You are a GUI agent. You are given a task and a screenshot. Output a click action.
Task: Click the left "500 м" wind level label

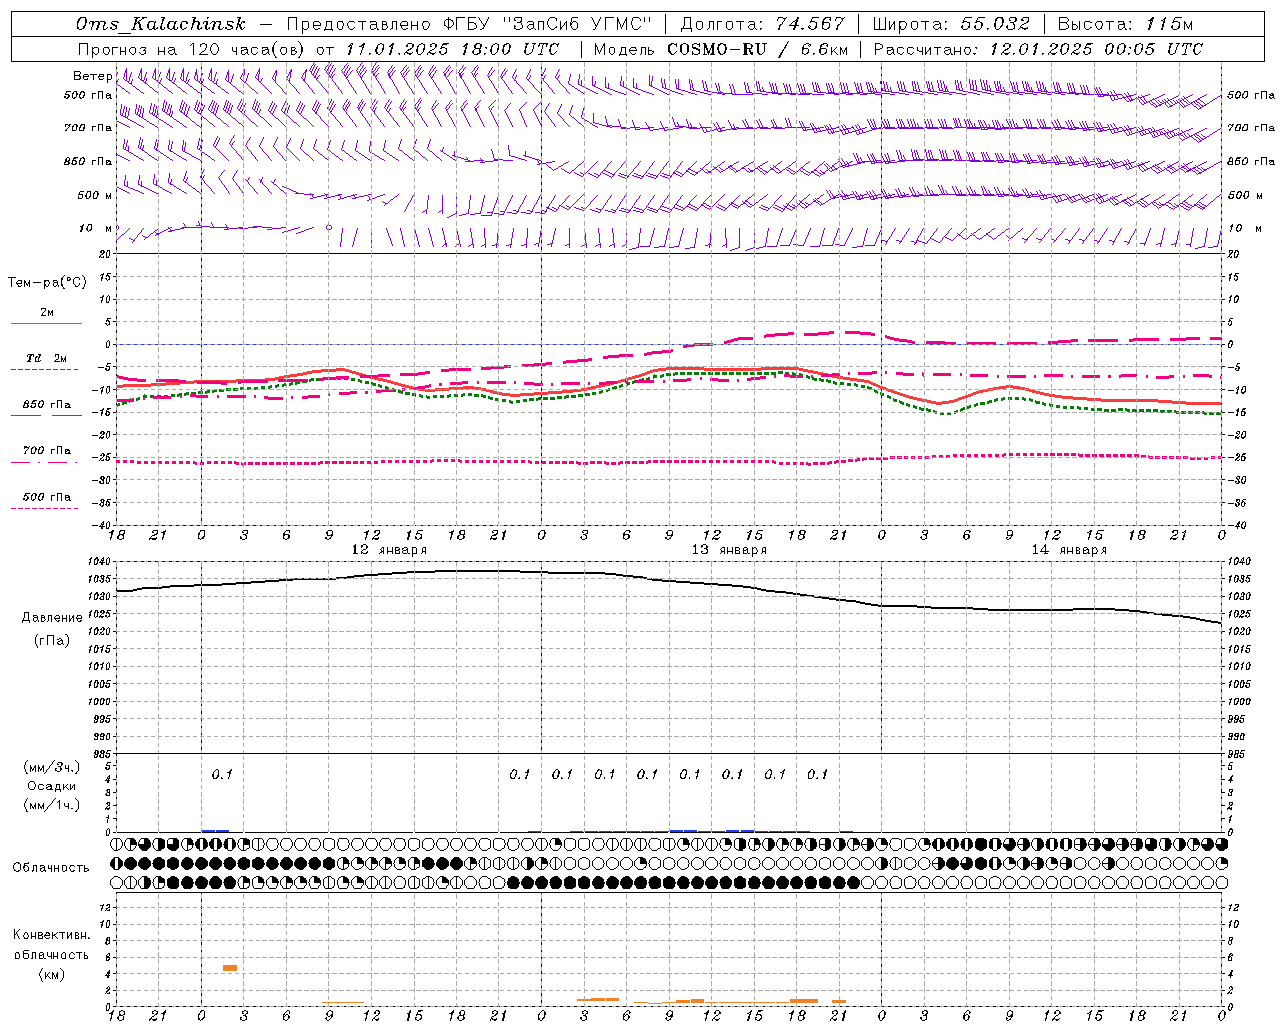pyautogui.click(x=95, y=195)
